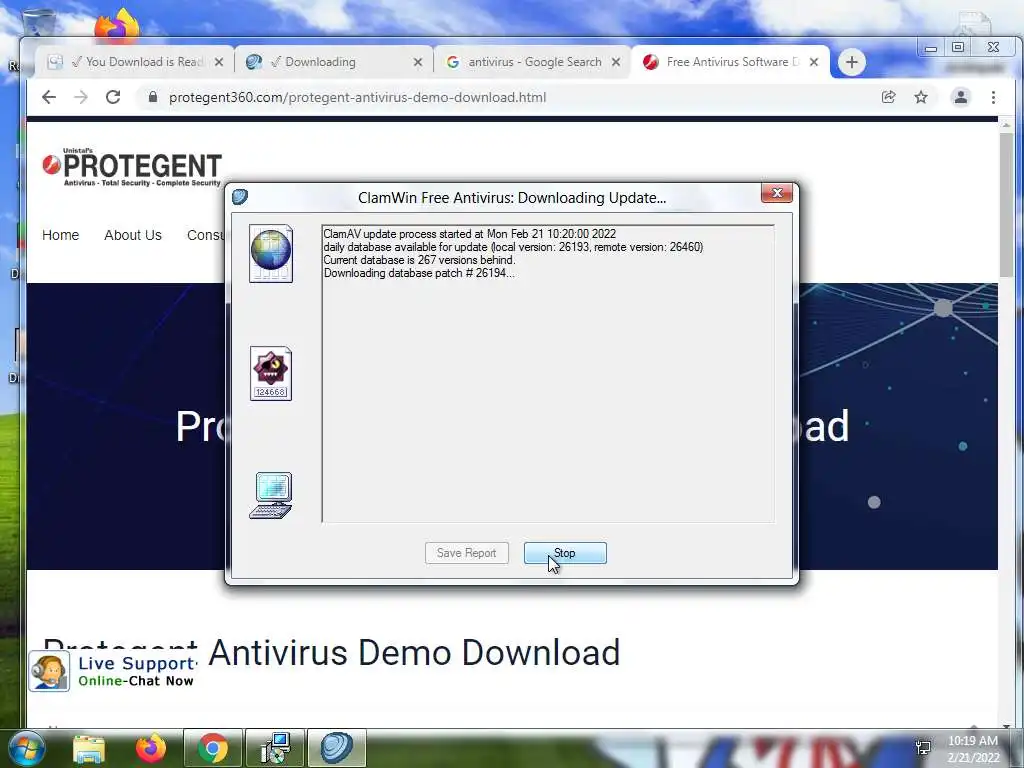Click the Firefox desktop shortcut icon
Image resolution: width=1024 pixels, height=768 pixels.
pos(118,25)
